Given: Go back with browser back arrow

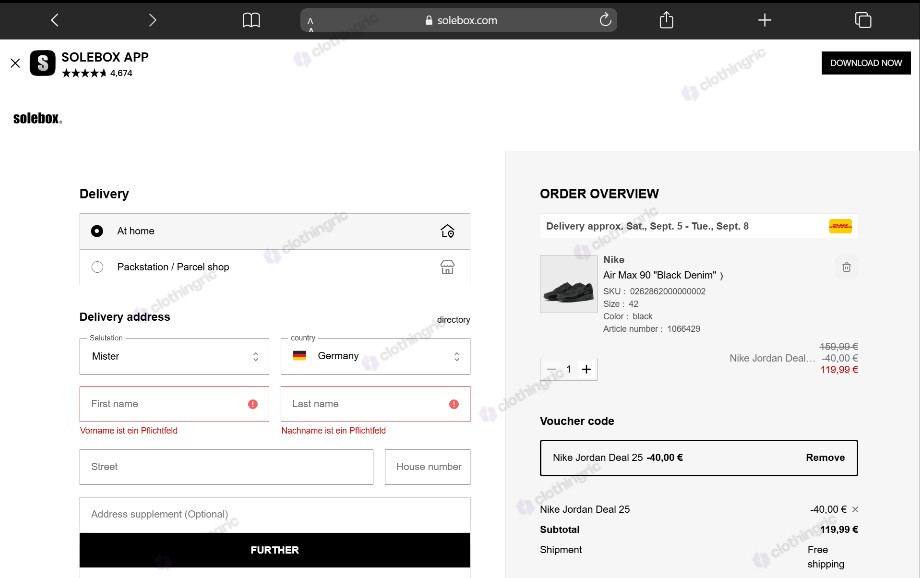Looking at the screenshot, I should click(x=55, y=20).
